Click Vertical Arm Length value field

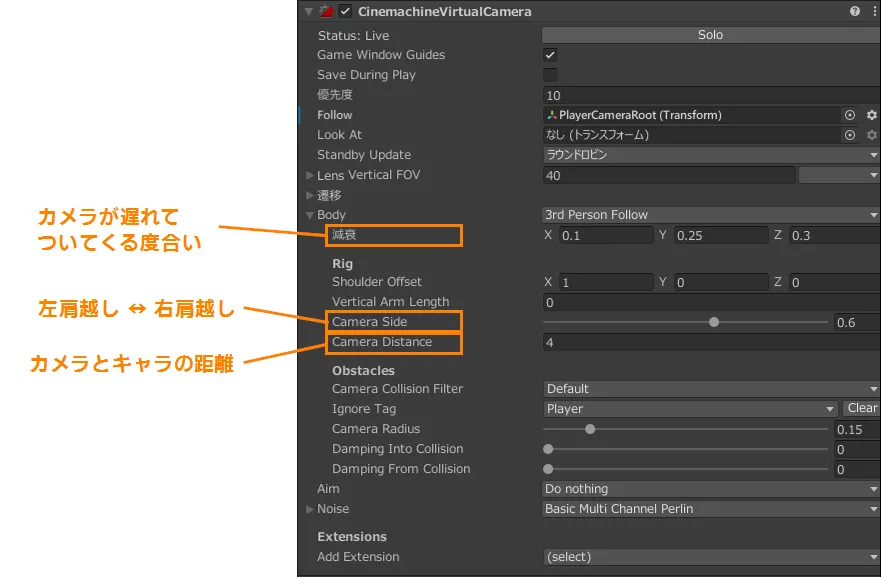[711, 303]
